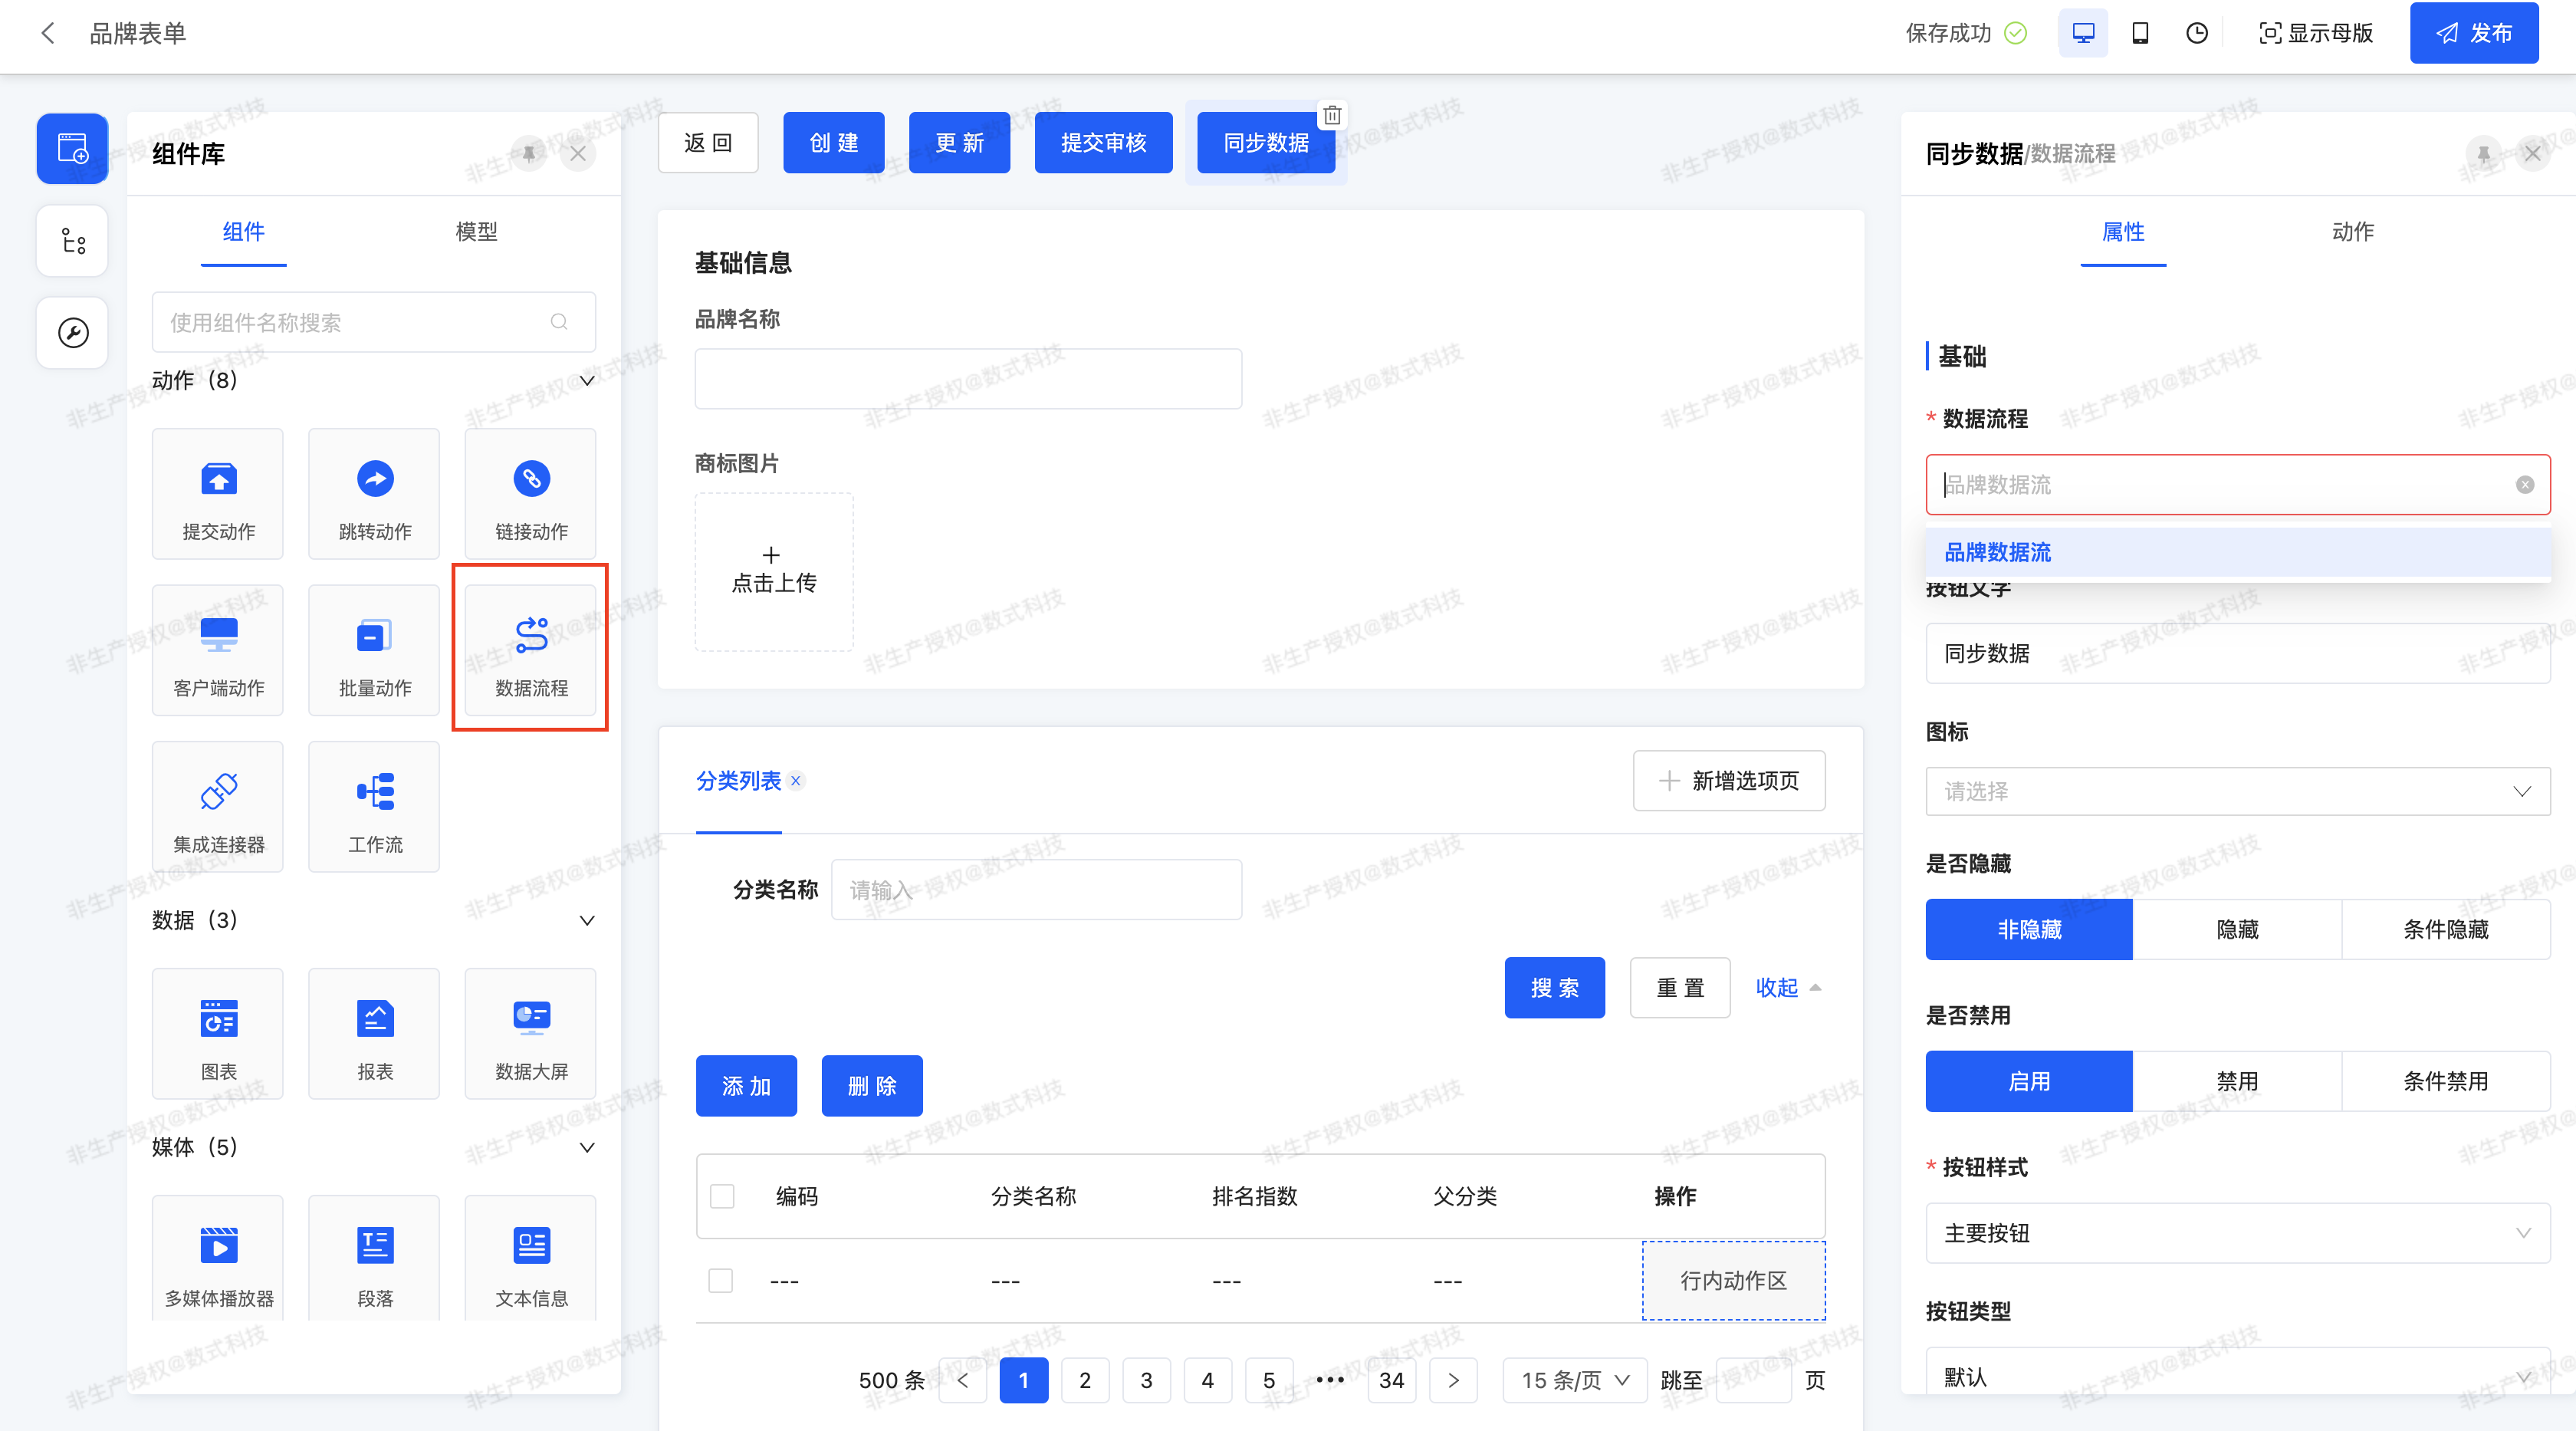This screenshot has height=1431, width=2576.
Task: Select the 链接动作 component
Action: pyautogui.click(x=531, y=494)
